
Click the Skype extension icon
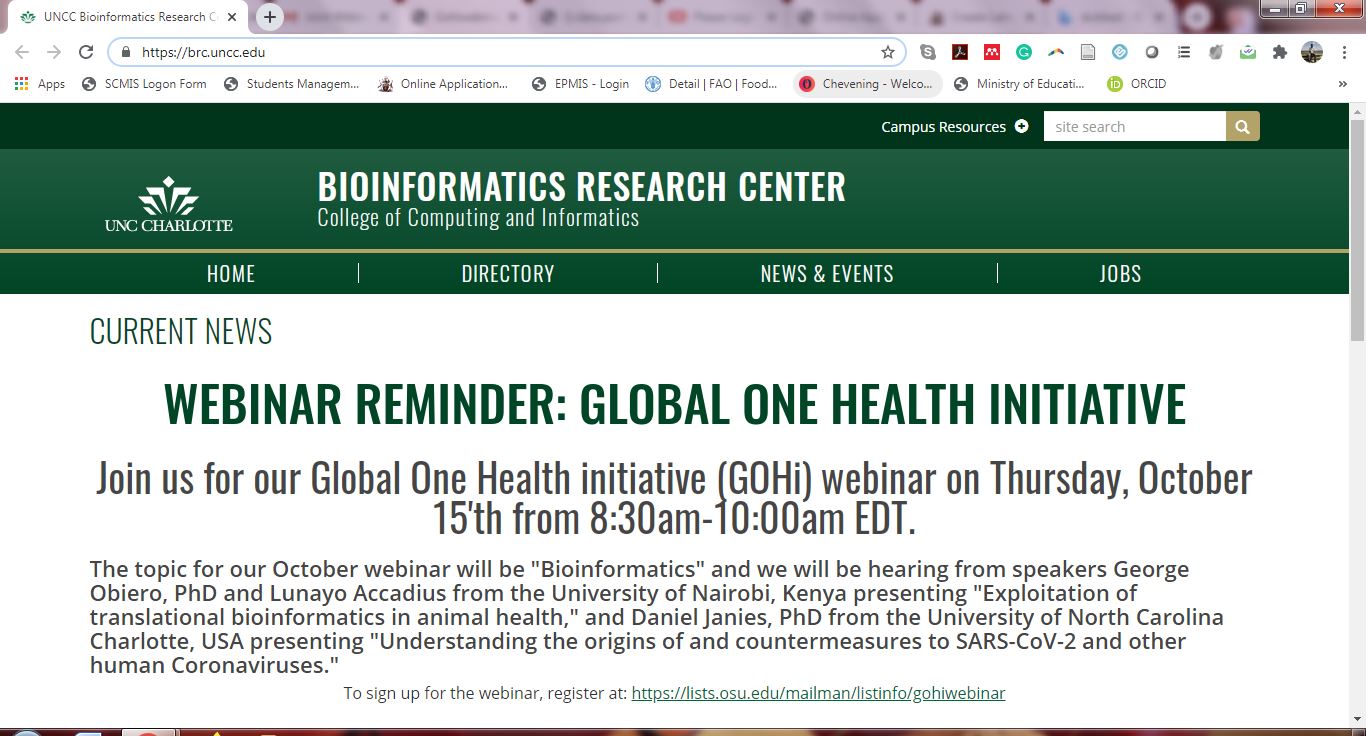pyautogui.click(x=928, y=52)
